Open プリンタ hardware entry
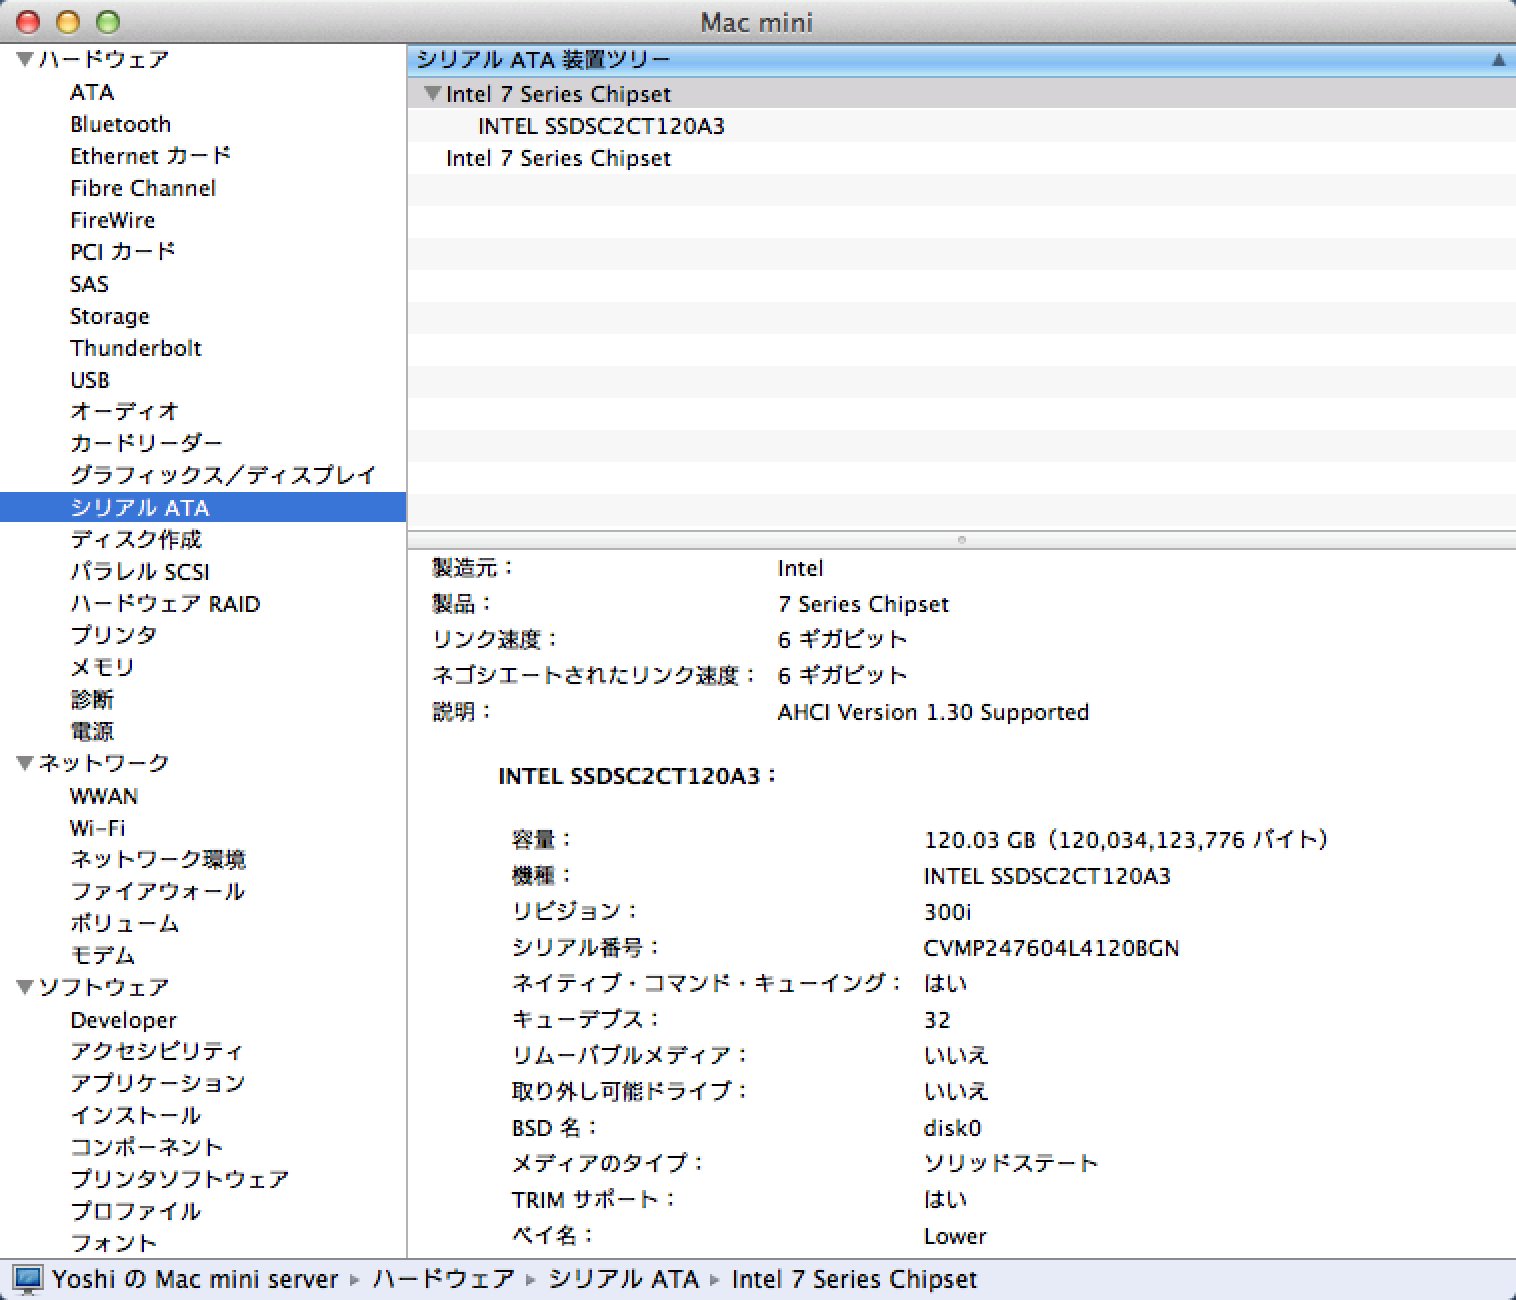 pyautogui.click(x=113, y=635)
